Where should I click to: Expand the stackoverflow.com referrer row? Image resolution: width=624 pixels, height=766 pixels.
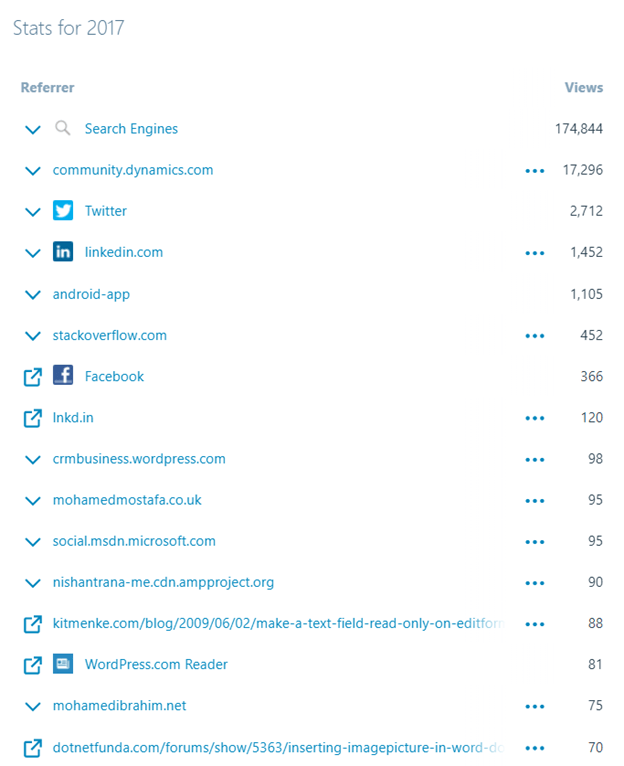pyautogui.click(x=32, y=336)
